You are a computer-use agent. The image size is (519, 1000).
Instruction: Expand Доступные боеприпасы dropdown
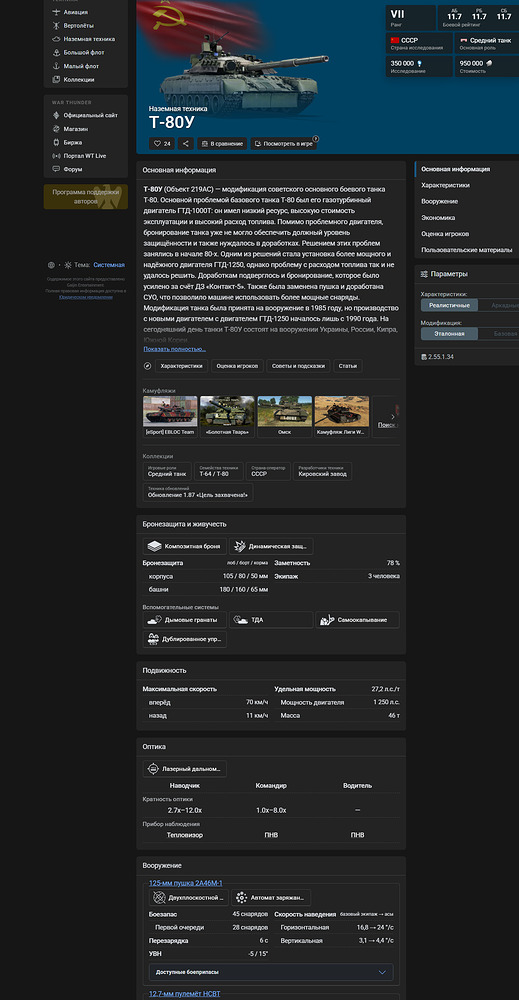(x=271, y=972)
